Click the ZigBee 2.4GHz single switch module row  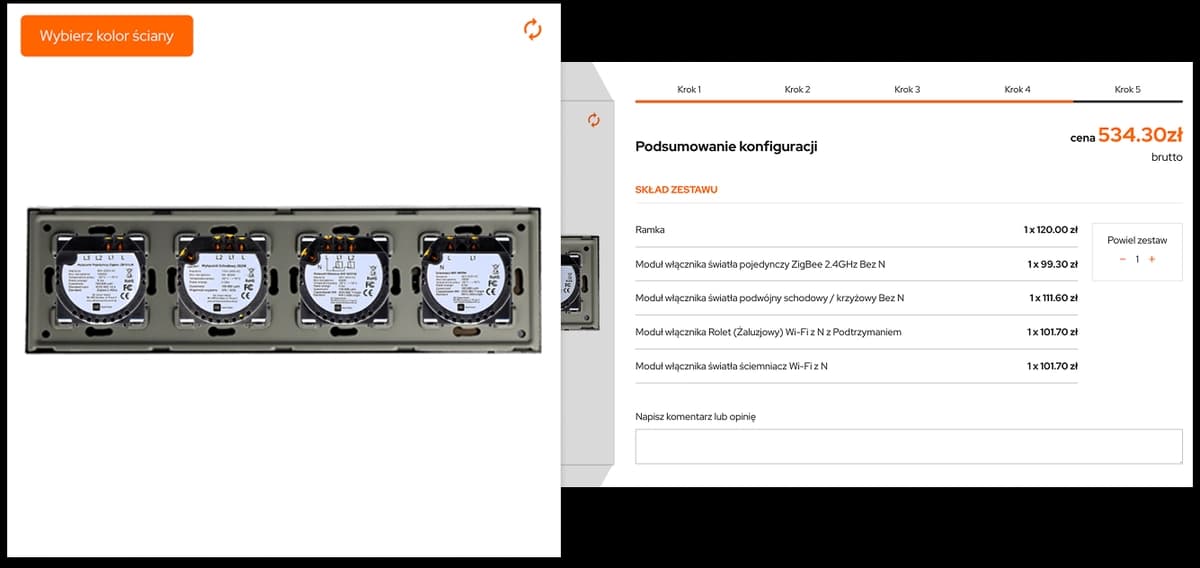pos(856,265)
